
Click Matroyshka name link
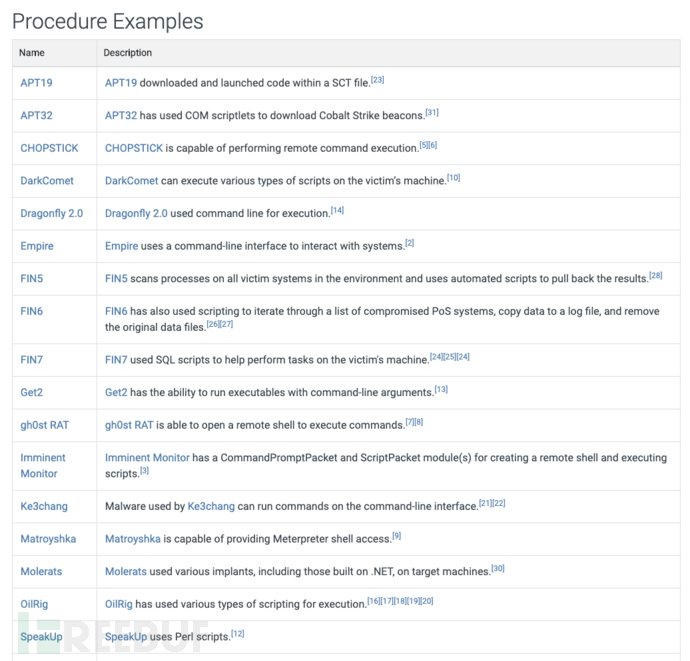click(x=50, y=539)
